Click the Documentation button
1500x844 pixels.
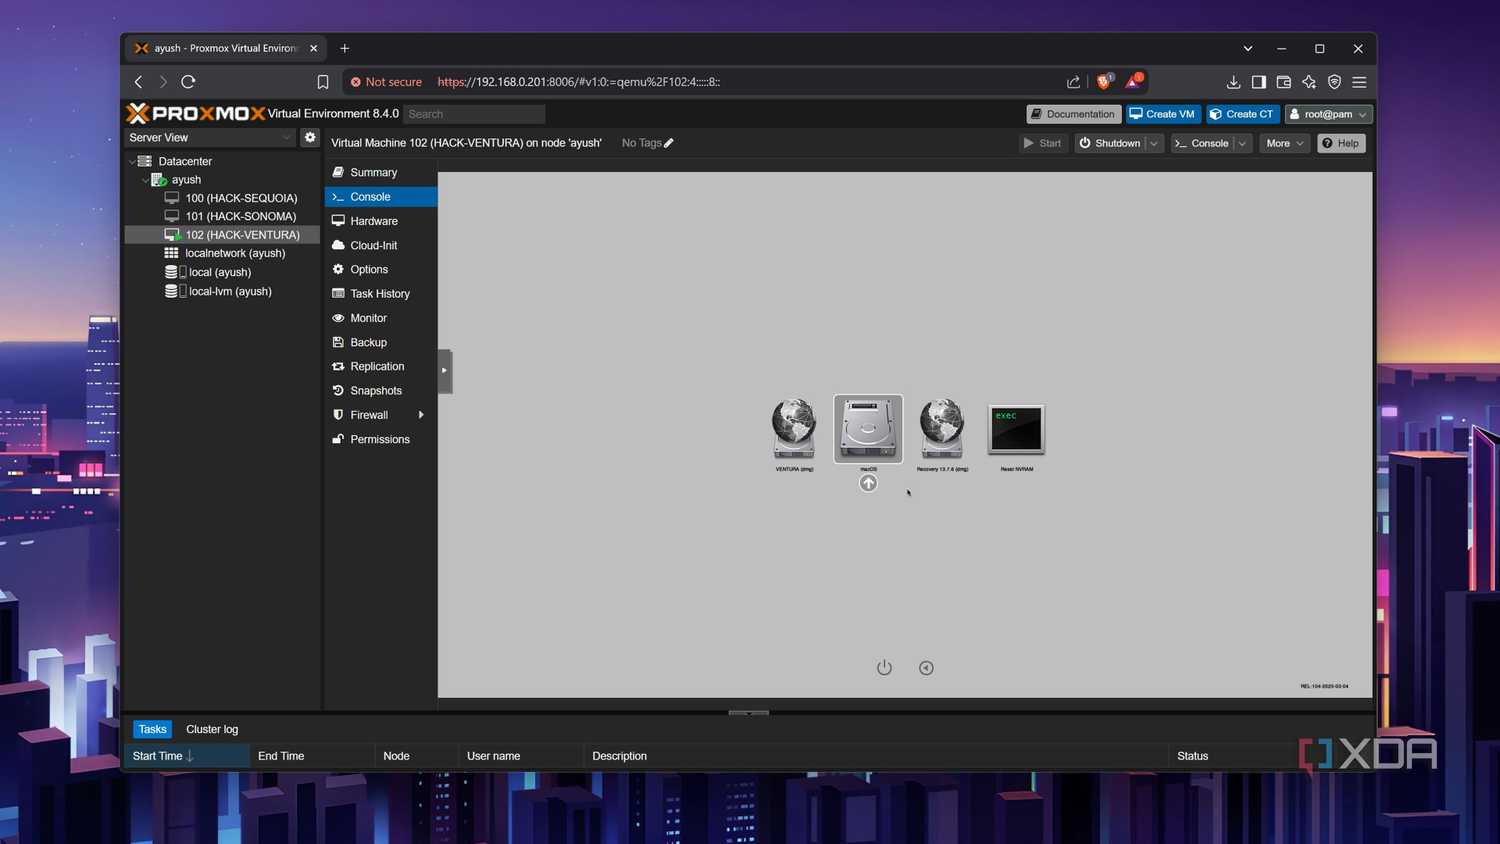tap(1073, 114)
